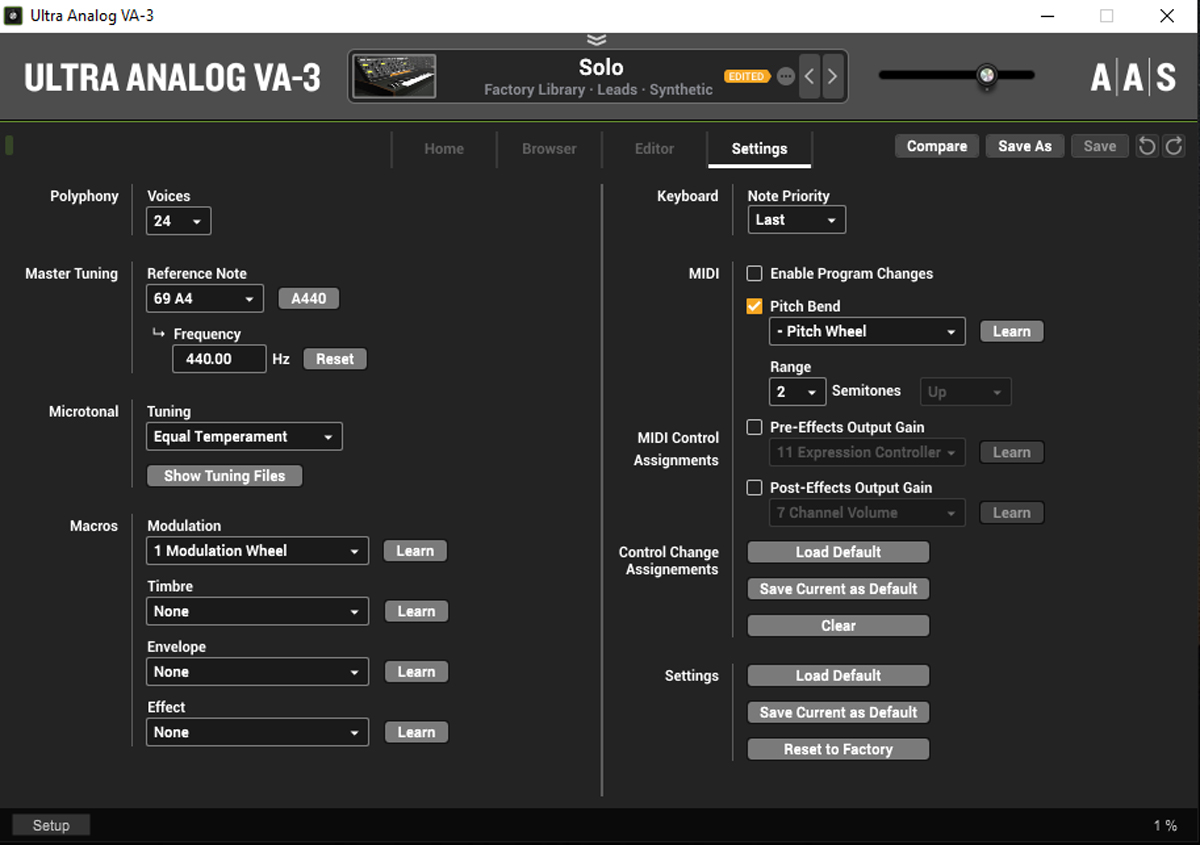Click the master volume slider knob
This screenshot has width=1200, height=845.
[x=987, y=75]
